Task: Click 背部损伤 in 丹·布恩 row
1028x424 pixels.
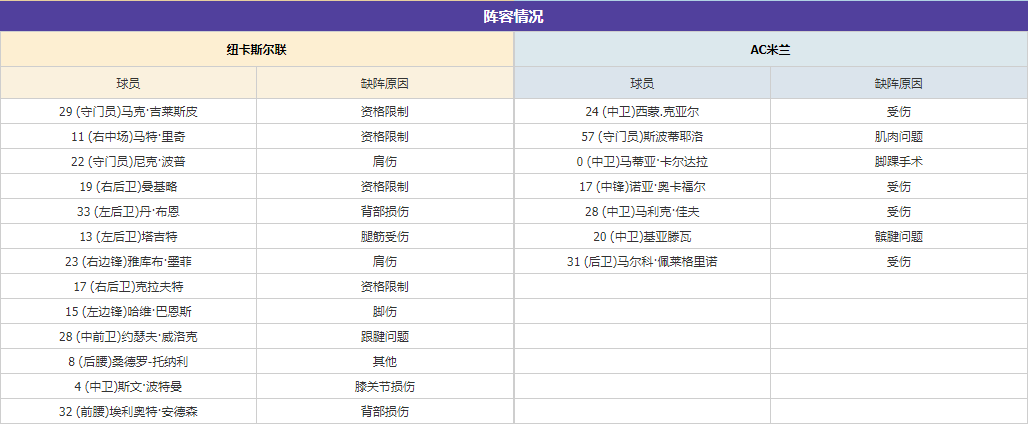Action: pyautogui.click(x=385, y=212)
